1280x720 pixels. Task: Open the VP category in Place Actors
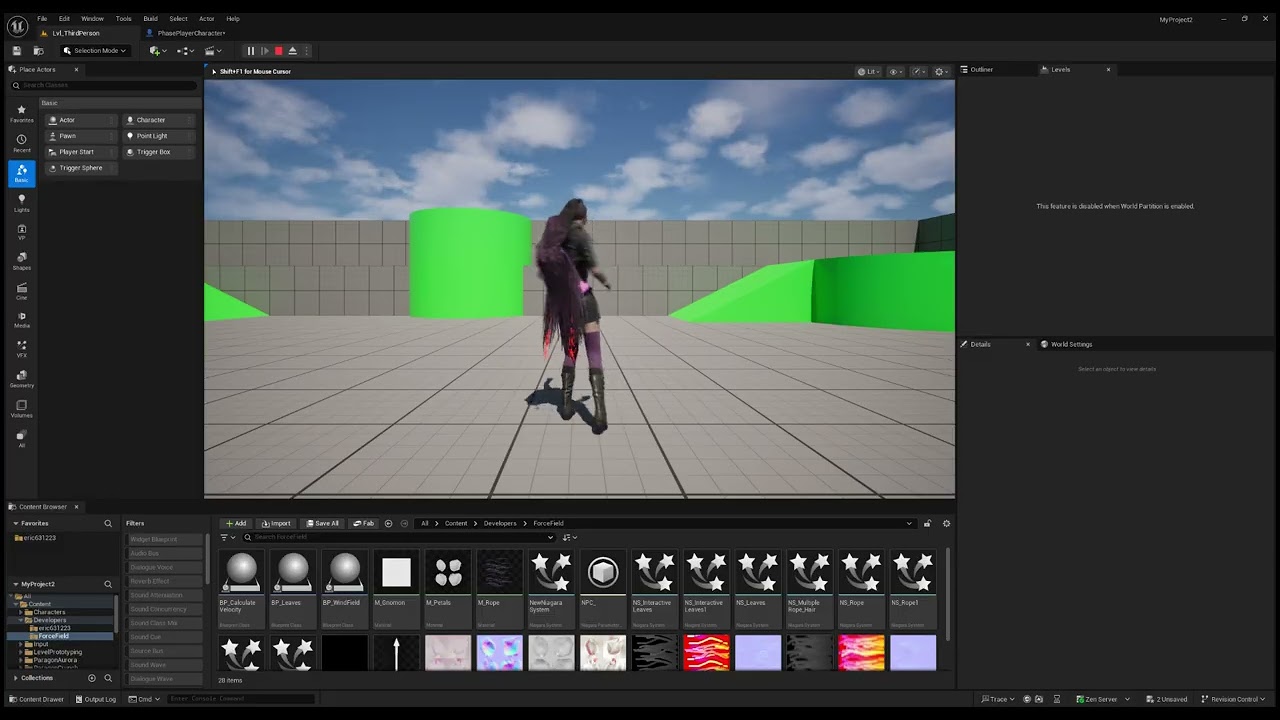coord(21,232)
